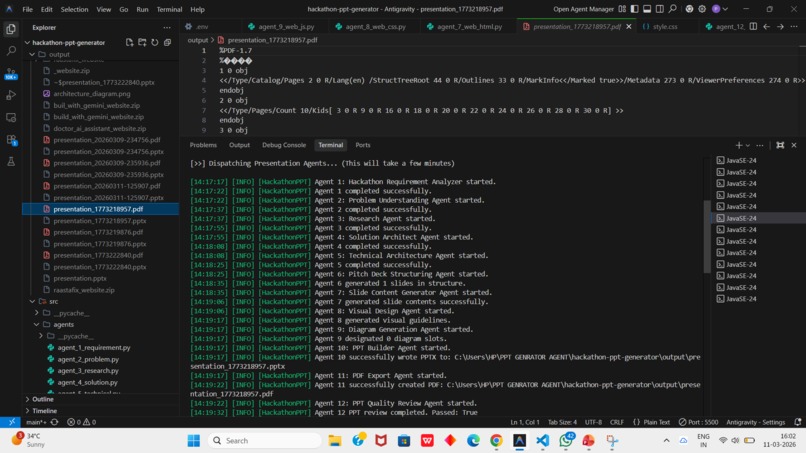
Task: Collapse all folders in Explorer
Action: (168, 42)
